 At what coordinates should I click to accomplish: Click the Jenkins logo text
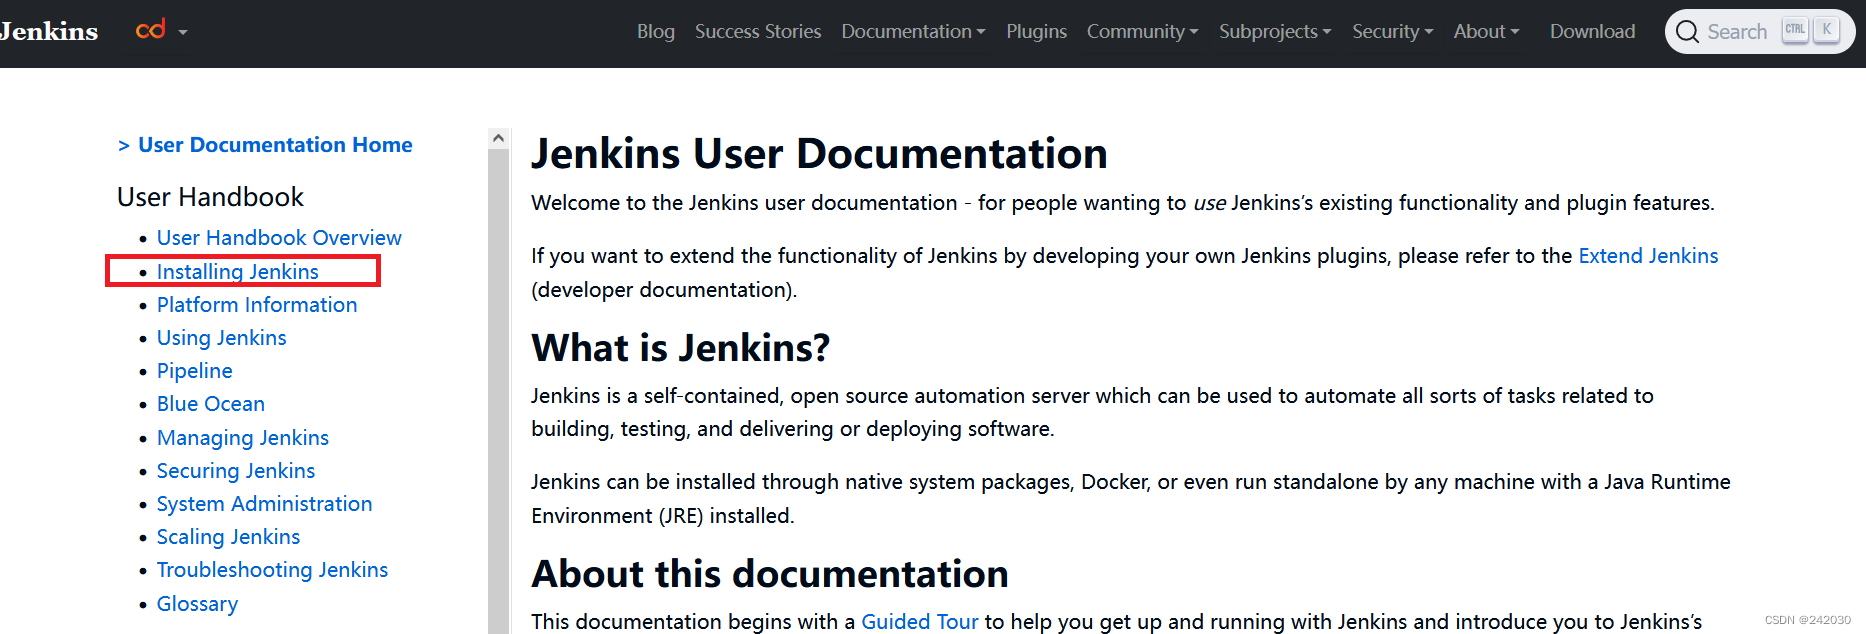click(x=48, y=31)
